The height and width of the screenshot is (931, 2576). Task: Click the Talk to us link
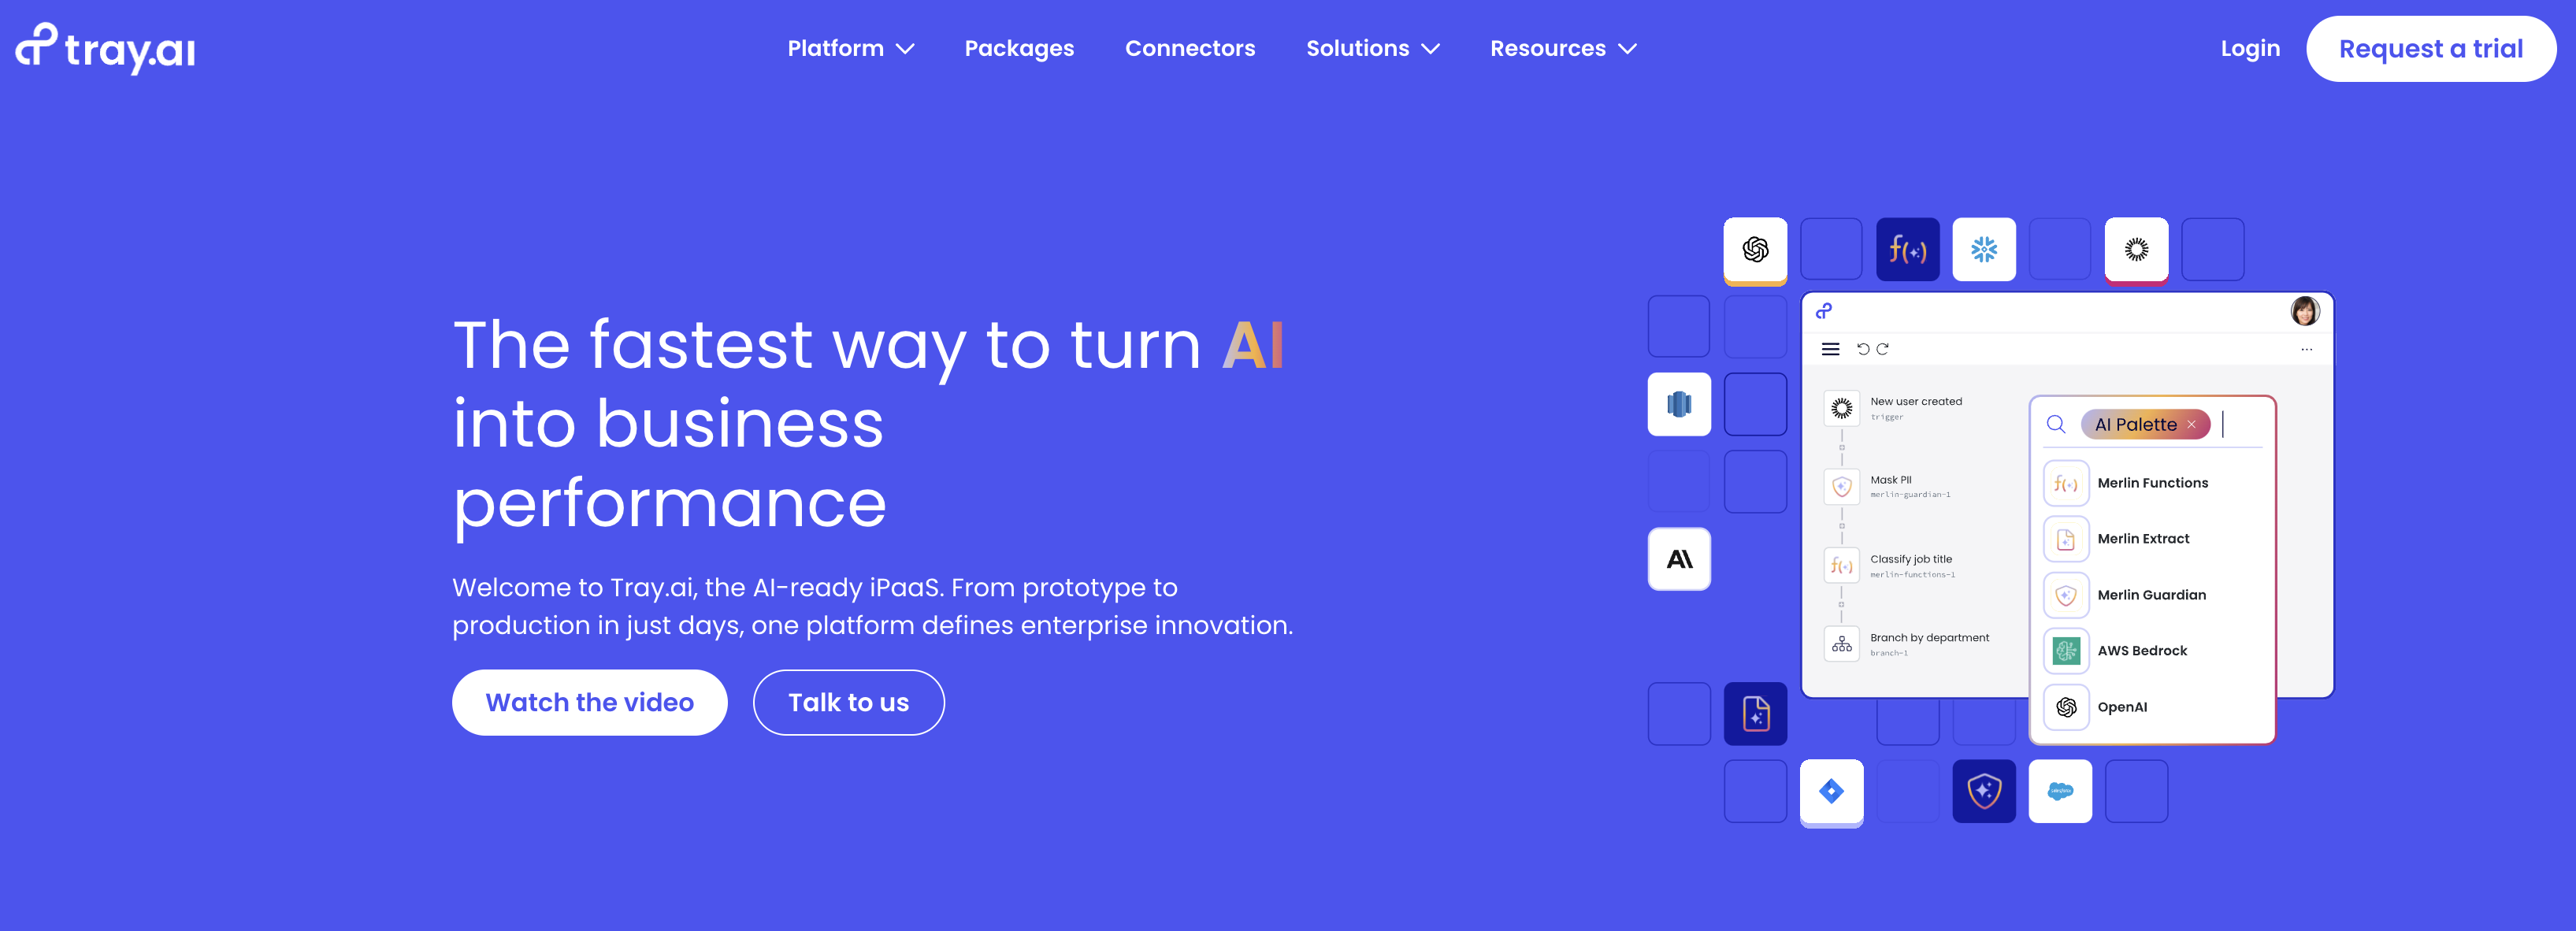[848, 701]
